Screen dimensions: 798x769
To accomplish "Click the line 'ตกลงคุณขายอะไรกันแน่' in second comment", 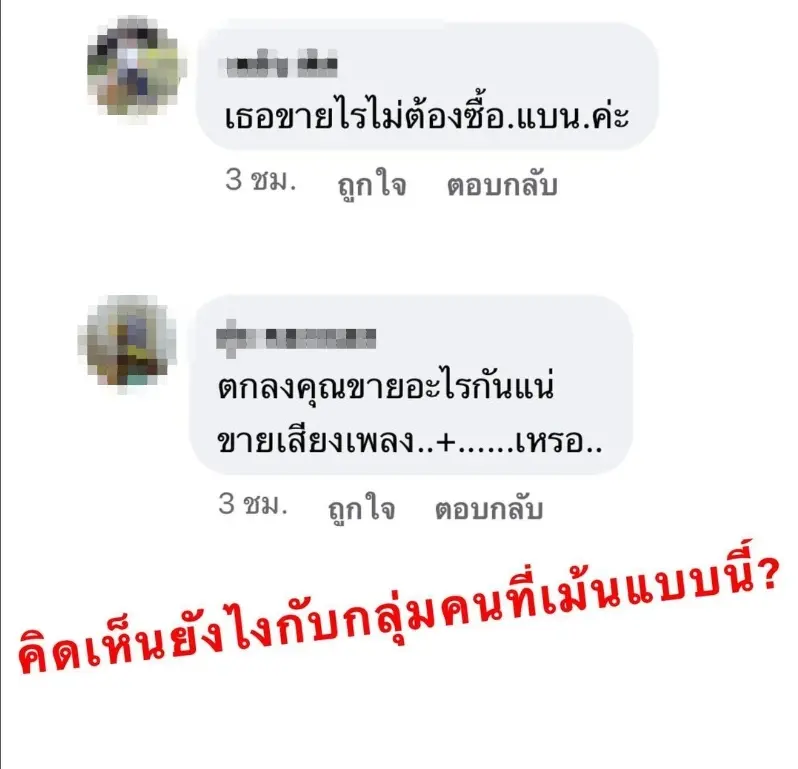I will (385, 385).
